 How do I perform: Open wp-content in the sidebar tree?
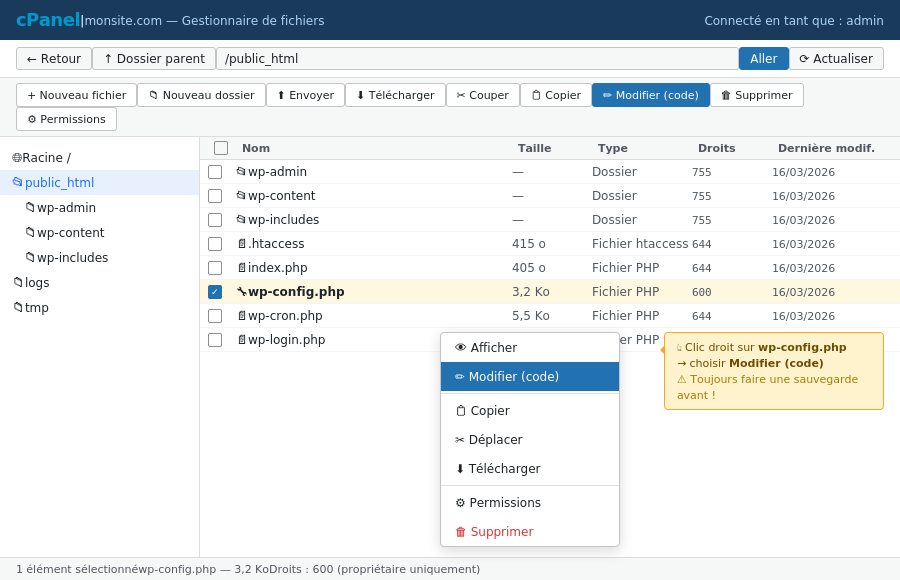coord(99,233)
